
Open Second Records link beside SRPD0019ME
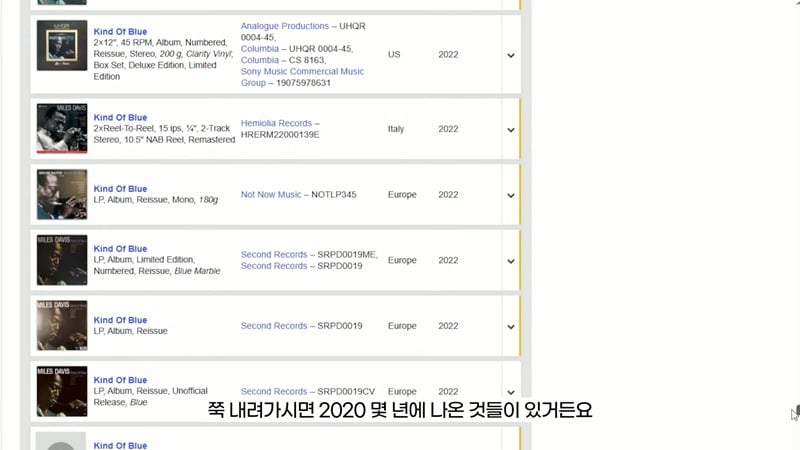(x=274, y=255)
